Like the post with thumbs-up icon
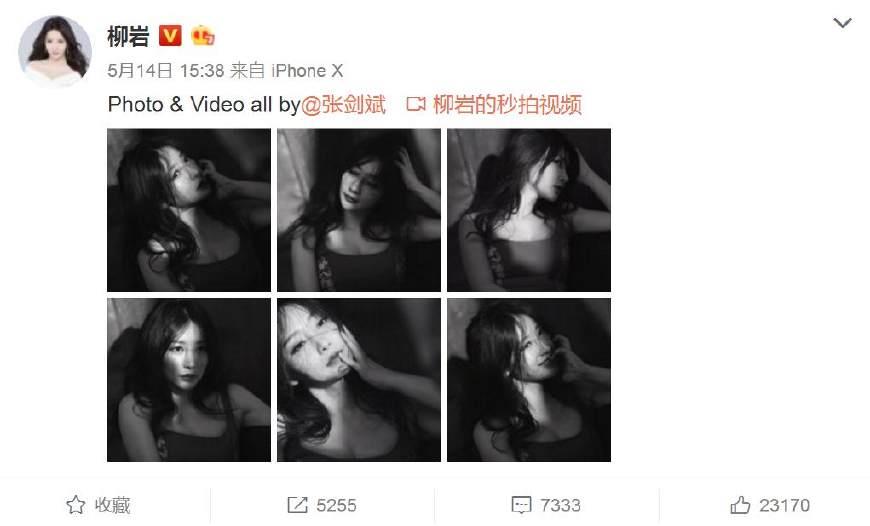The height and width of the screenshot is (526, 870). [740, 505]
